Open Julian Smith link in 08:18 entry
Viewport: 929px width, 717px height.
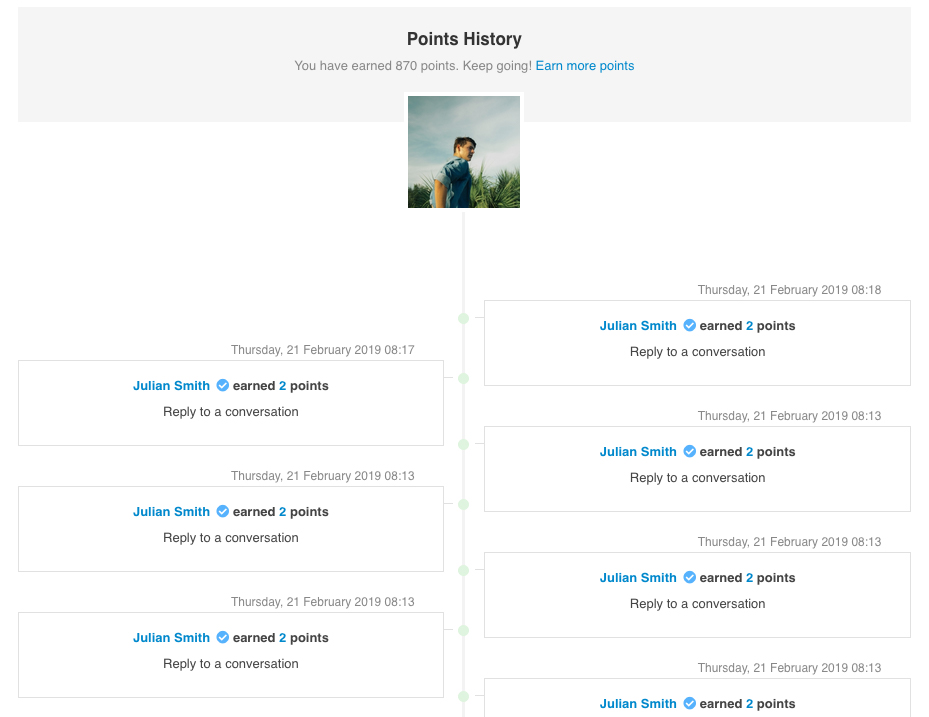point(638,326)
